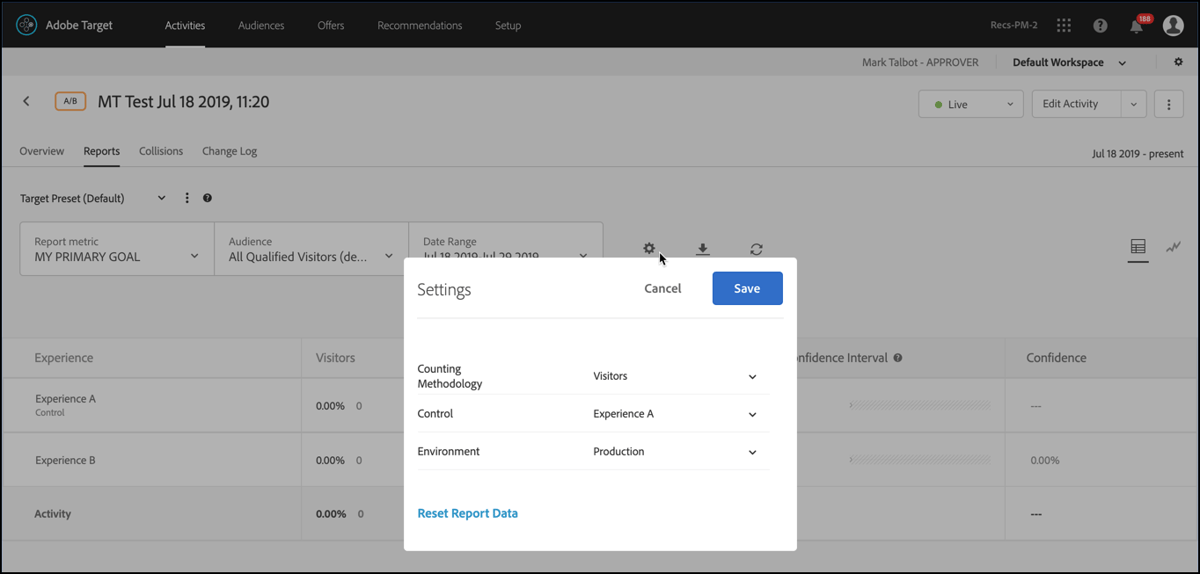Click the report settings gear icon
The height and width of the screenshot is (574, 1200).
pos(648,248)
